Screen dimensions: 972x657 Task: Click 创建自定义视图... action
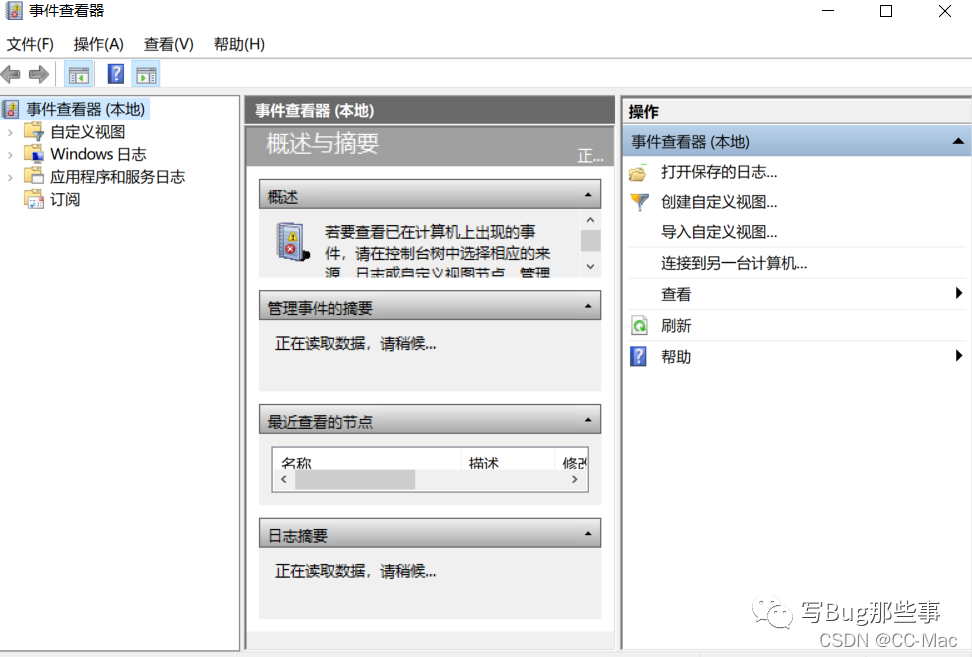click(718, 202)
